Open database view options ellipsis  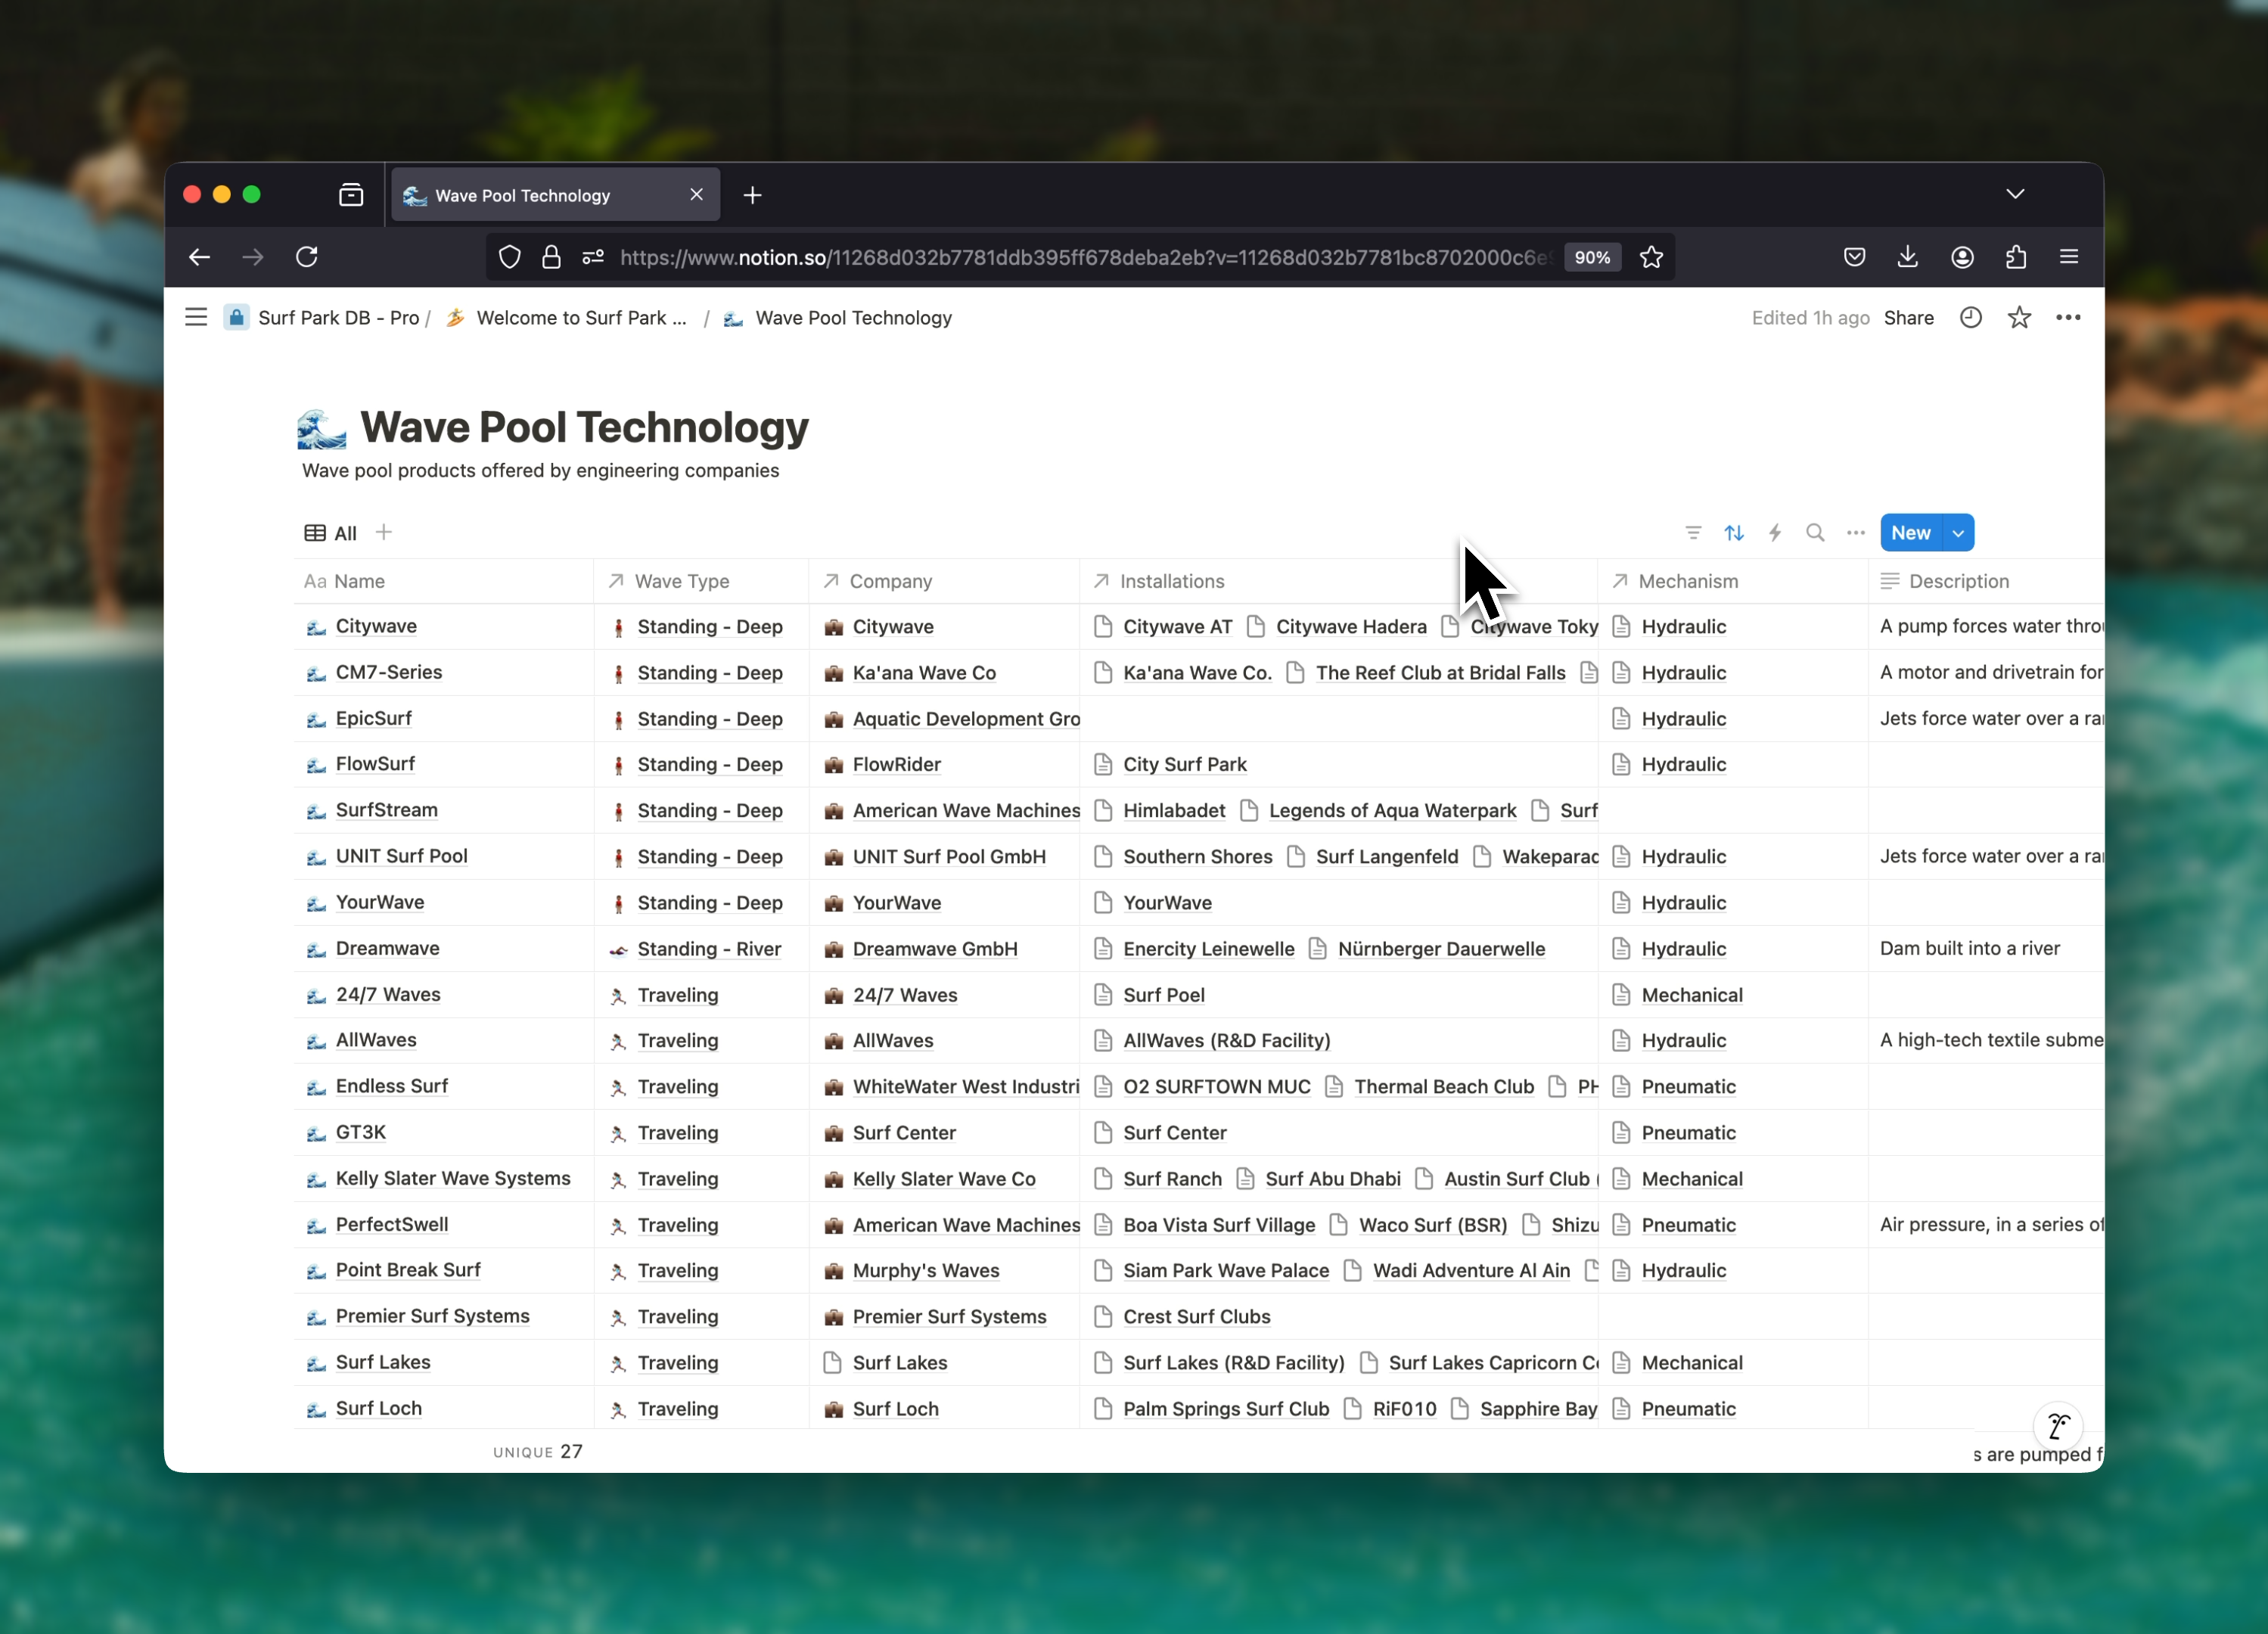[x=1856, y=533]
